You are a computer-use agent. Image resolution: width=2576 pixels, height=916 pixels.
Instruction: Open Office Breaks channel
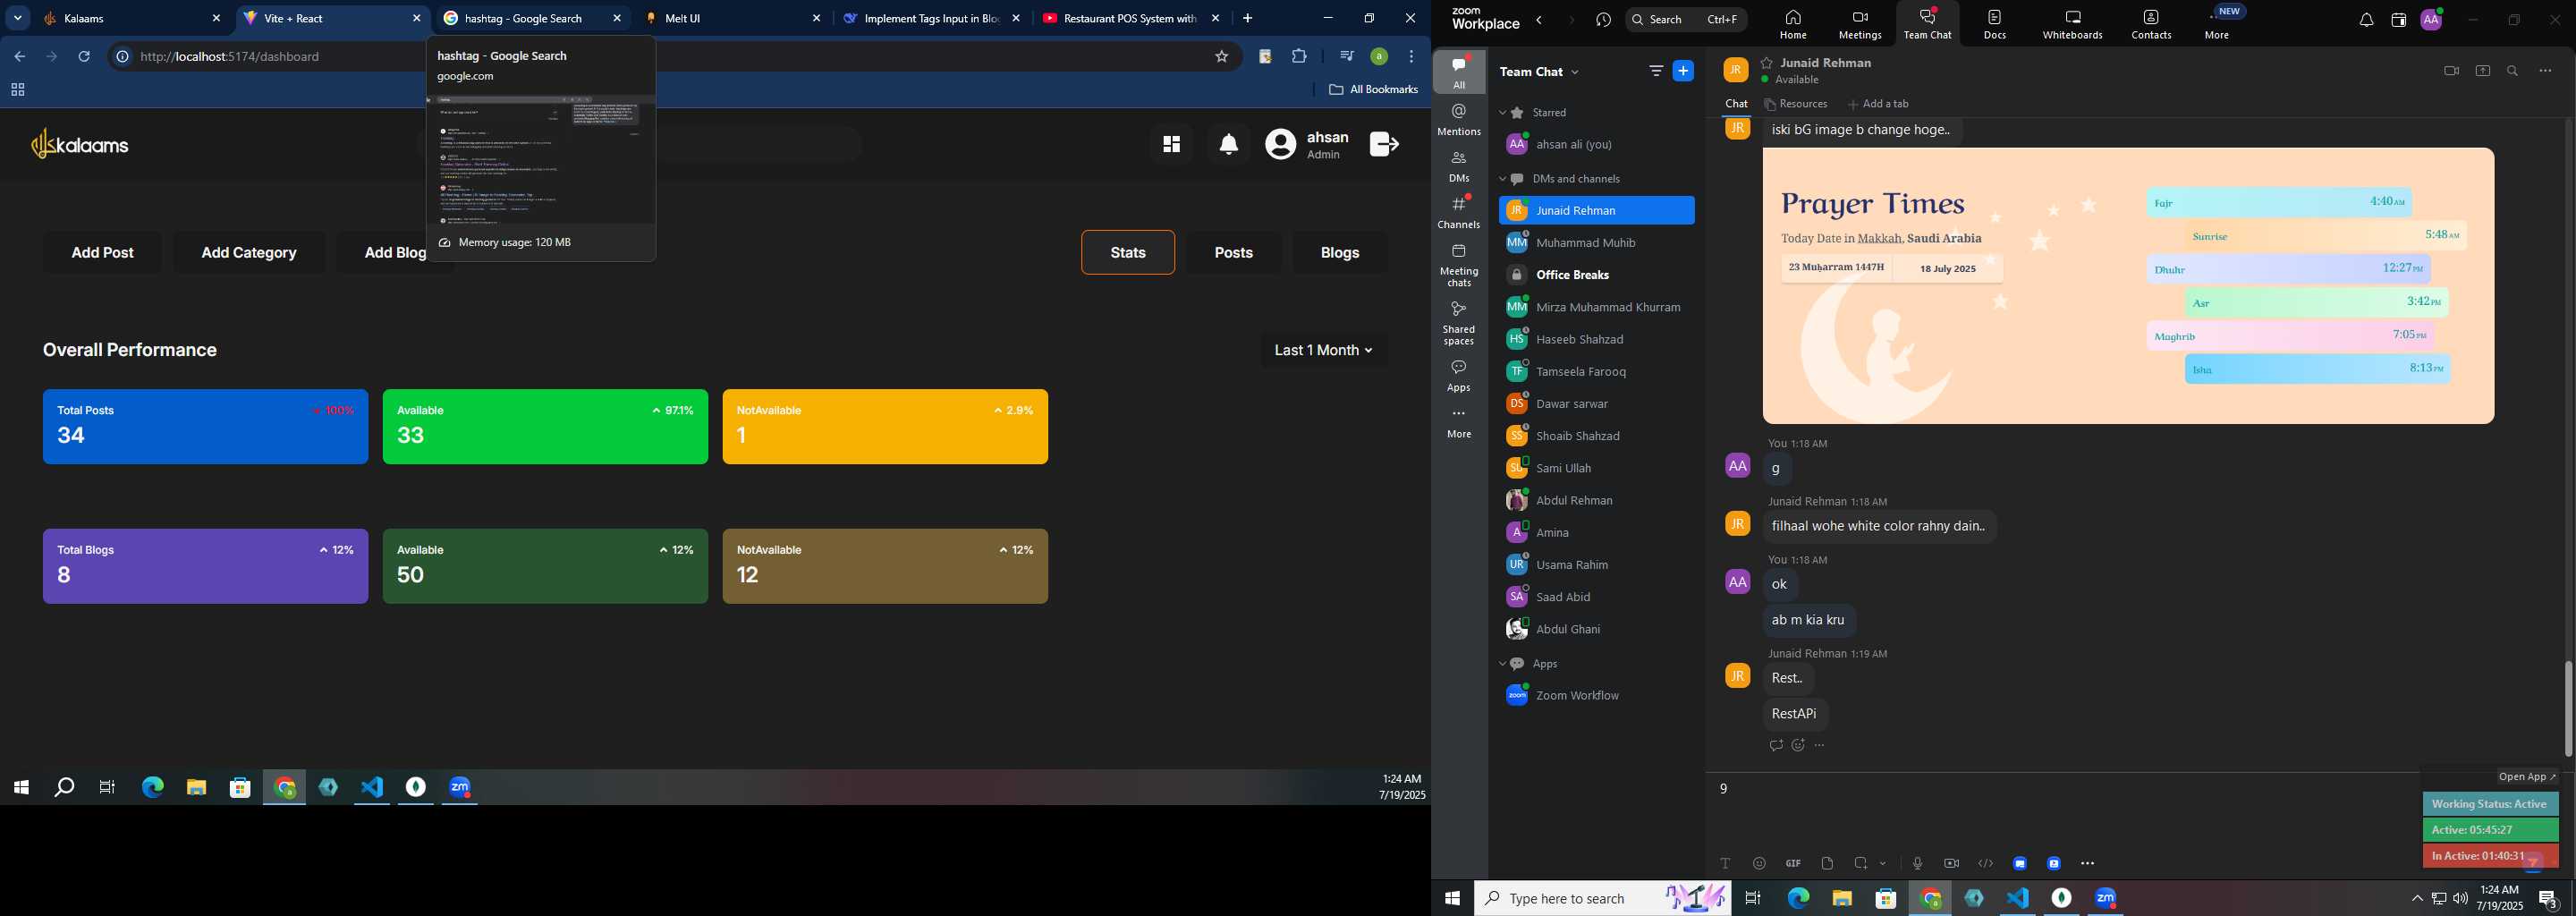pyautogui.click(x=1596, y=275)
